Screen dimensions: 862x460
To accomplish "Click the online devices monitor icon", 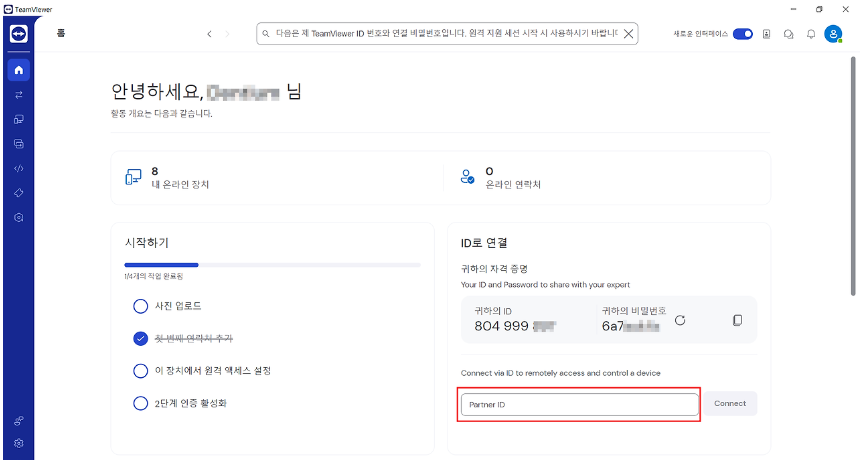I will pos(133,177).
